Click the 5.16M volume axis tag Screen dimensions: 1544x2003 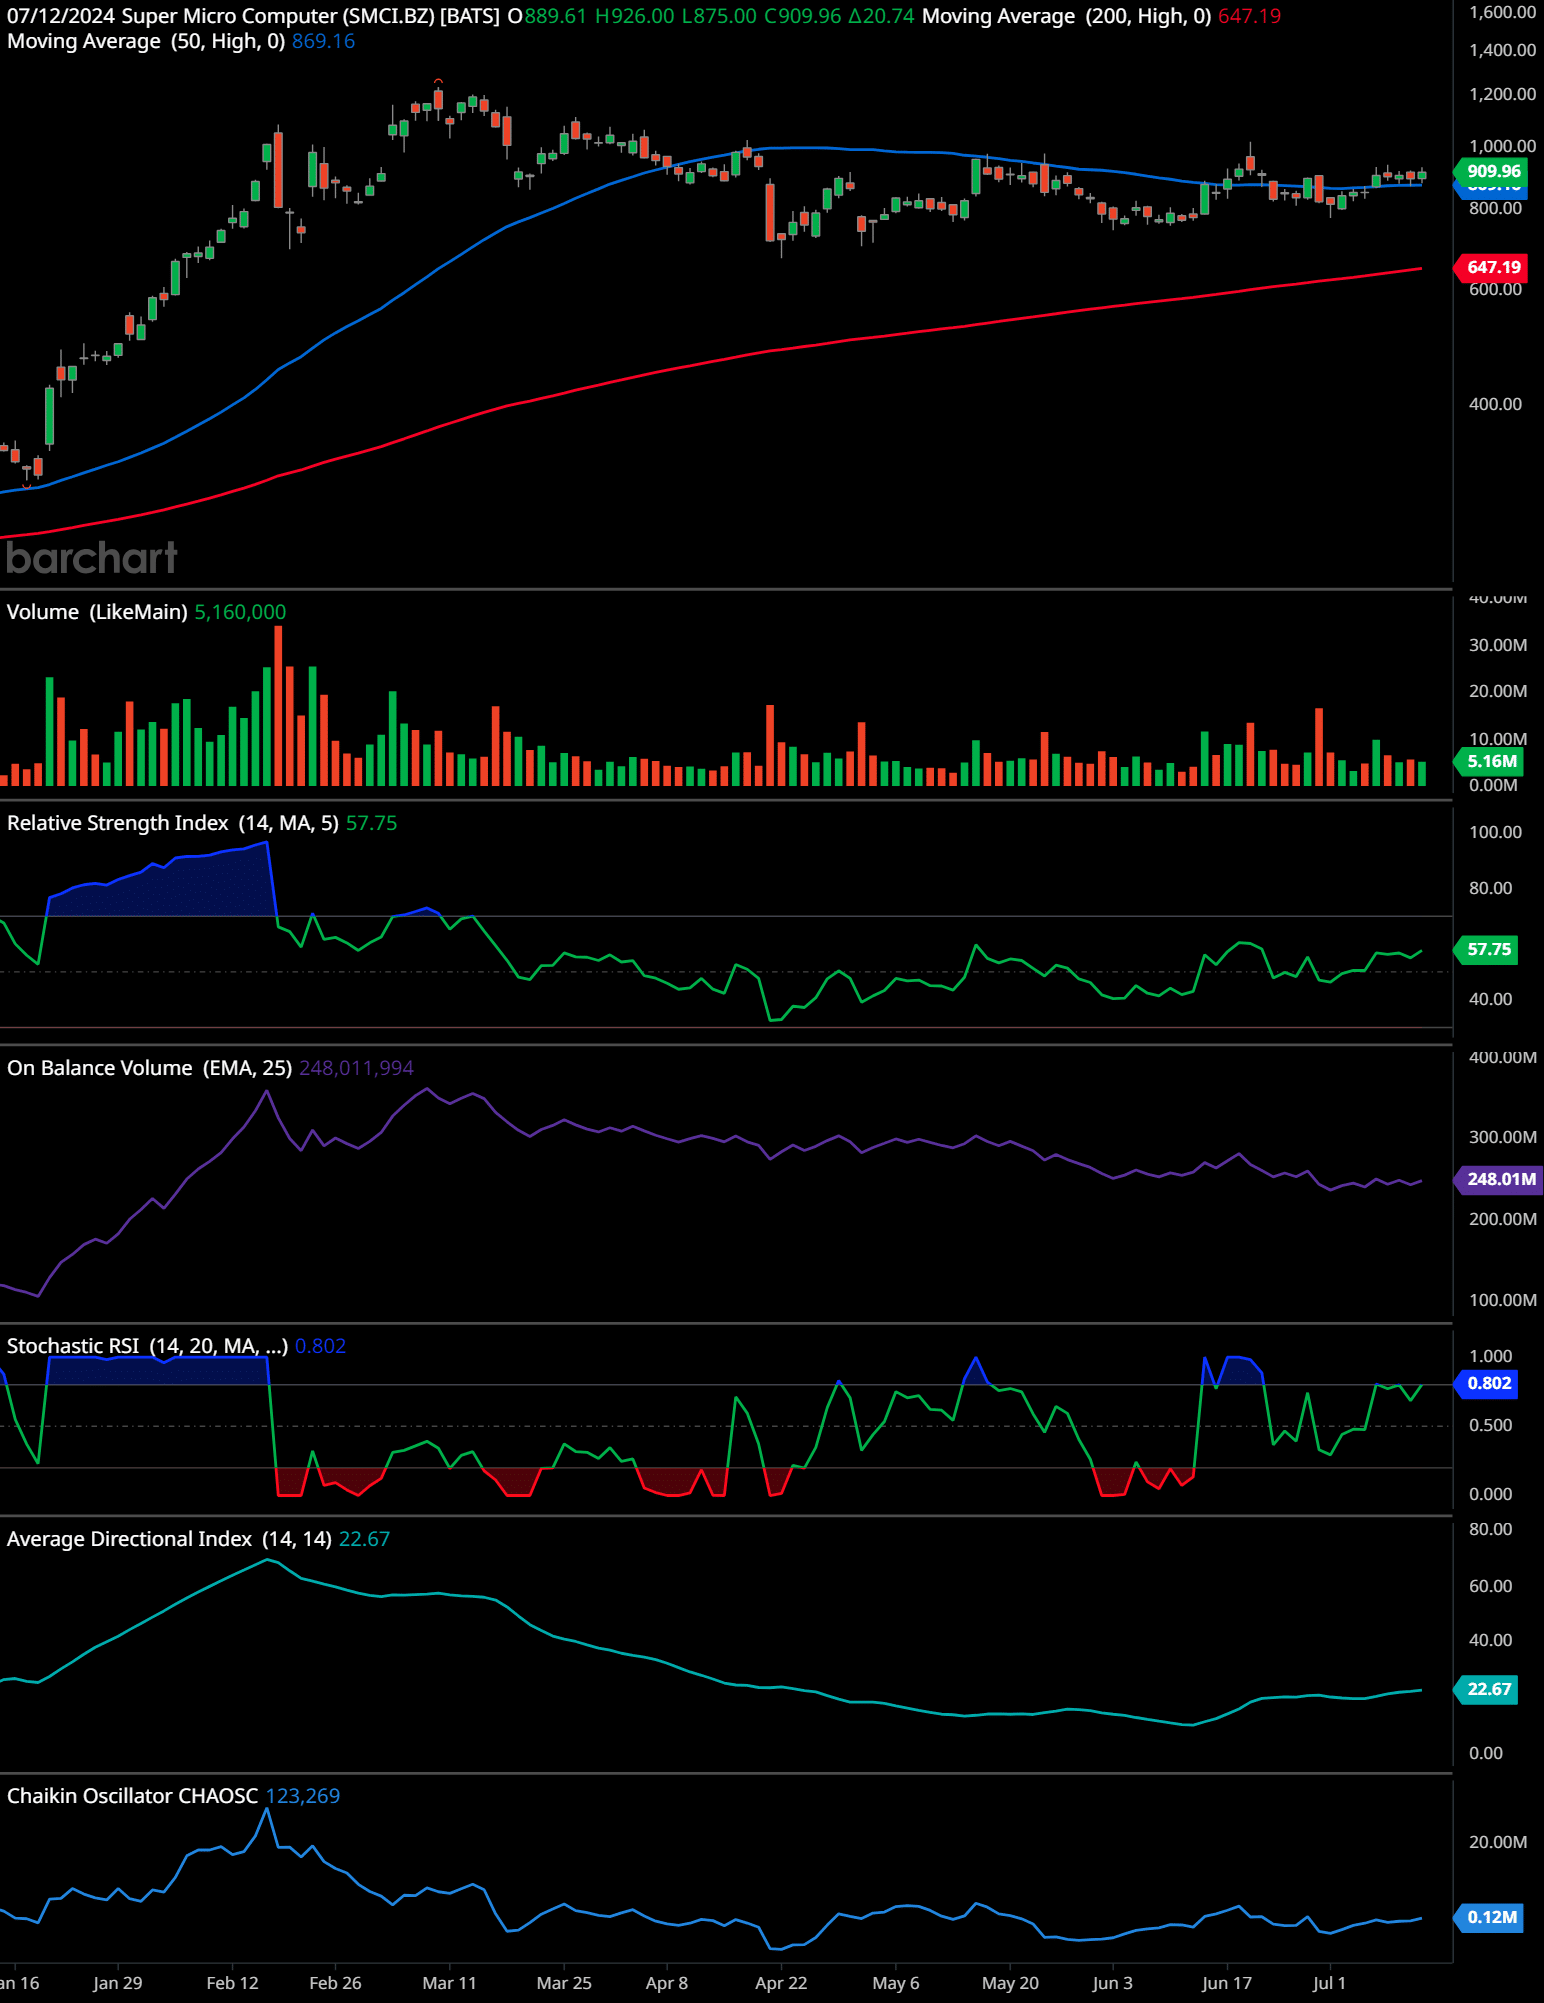tap(1490, 761)
